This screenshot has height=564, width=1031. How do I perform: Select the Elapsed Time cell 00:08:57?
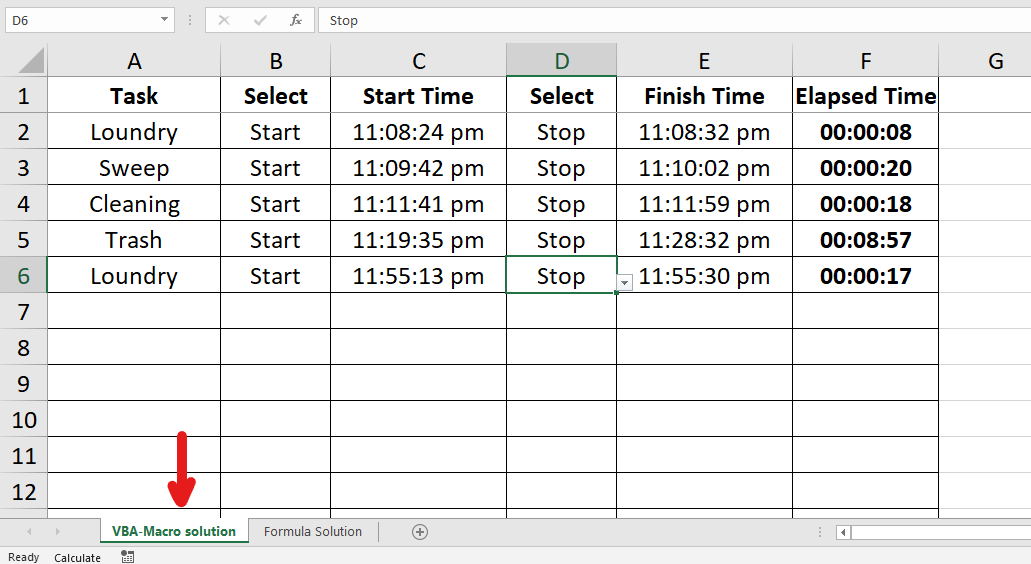(865, 240)
